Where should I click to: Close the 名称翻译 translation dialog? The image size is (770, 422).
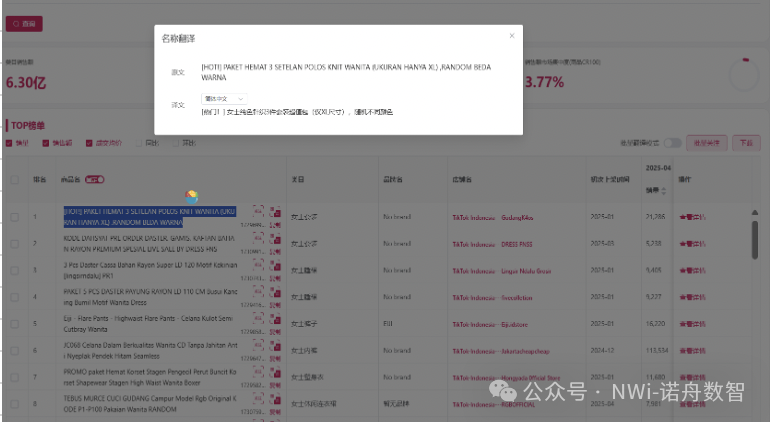(512, 36)
